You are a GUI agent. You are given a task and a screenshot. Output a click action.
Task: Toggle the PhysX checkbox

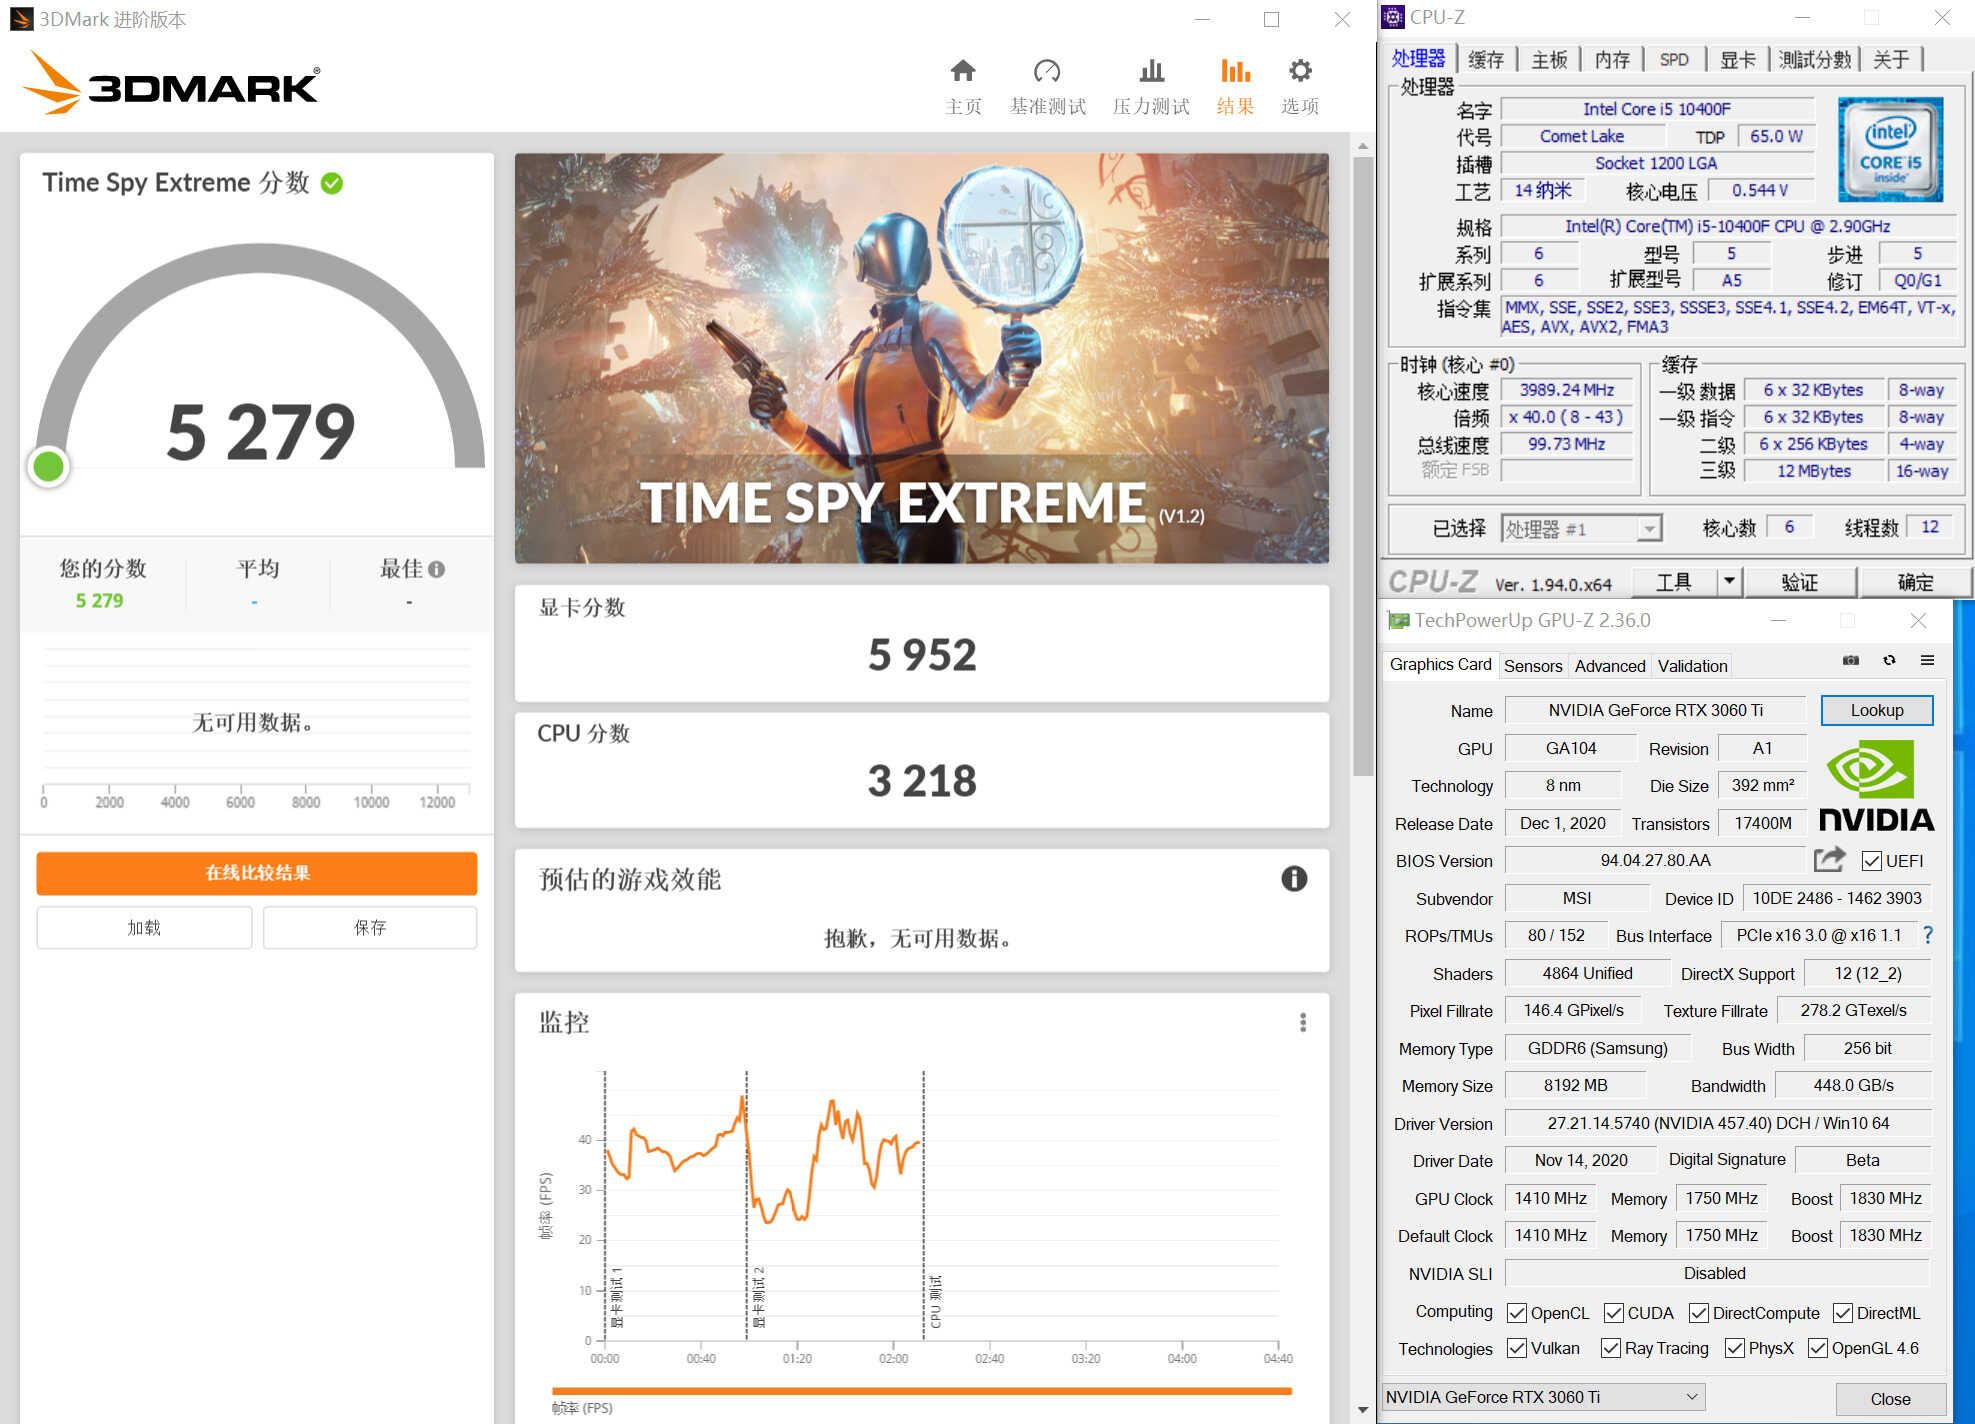(x=1735, y=1348)
